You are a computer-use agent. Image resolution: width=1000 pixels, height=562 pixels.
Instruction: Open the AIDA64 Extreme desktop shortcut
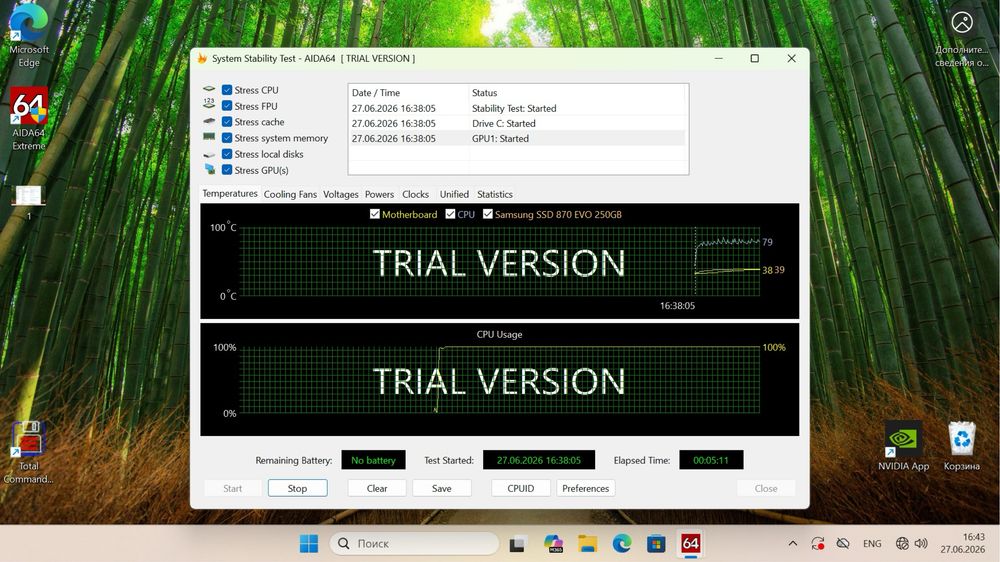click(29, 119)
